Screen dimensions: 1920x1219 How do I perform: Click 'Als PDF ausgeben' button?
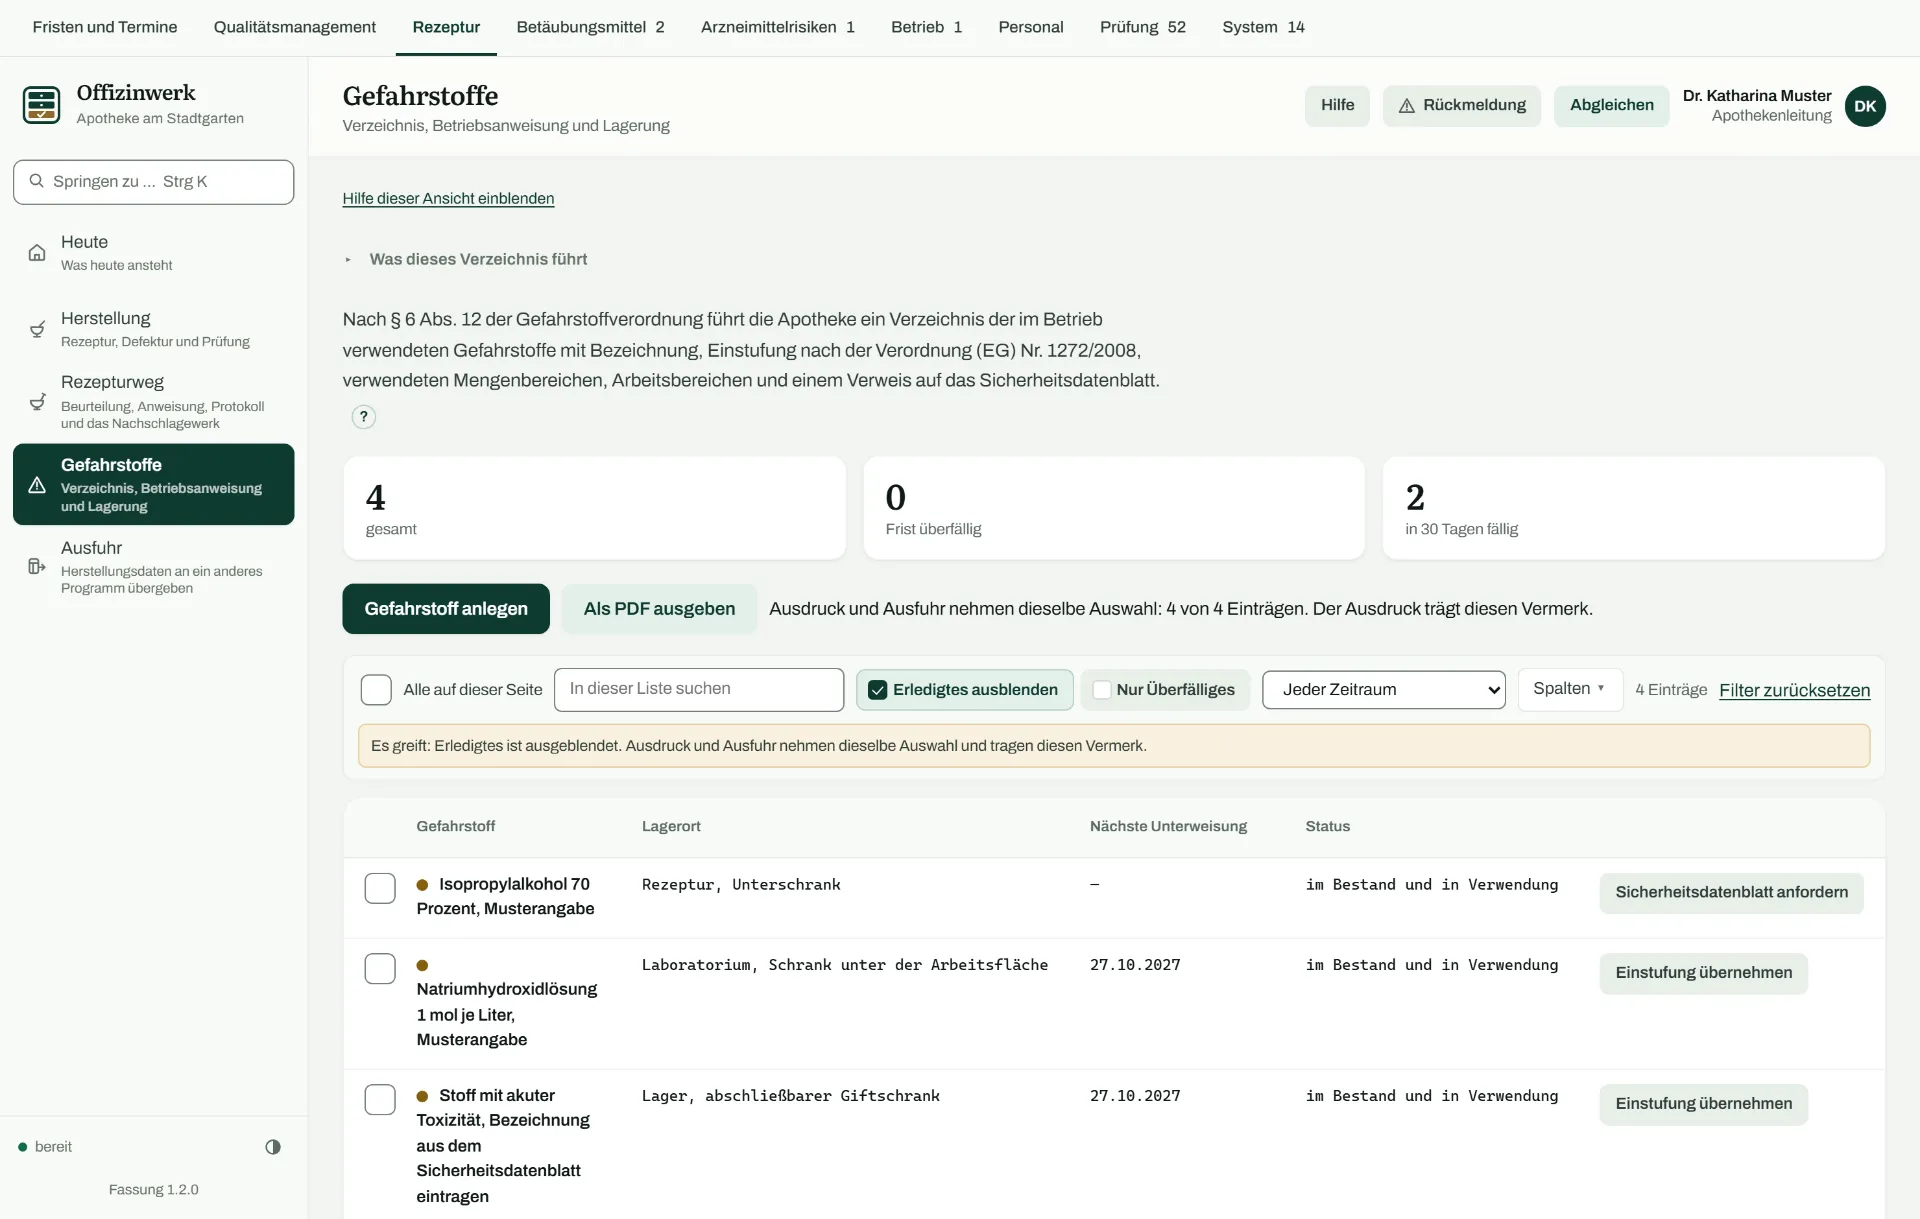pos(659,609)
